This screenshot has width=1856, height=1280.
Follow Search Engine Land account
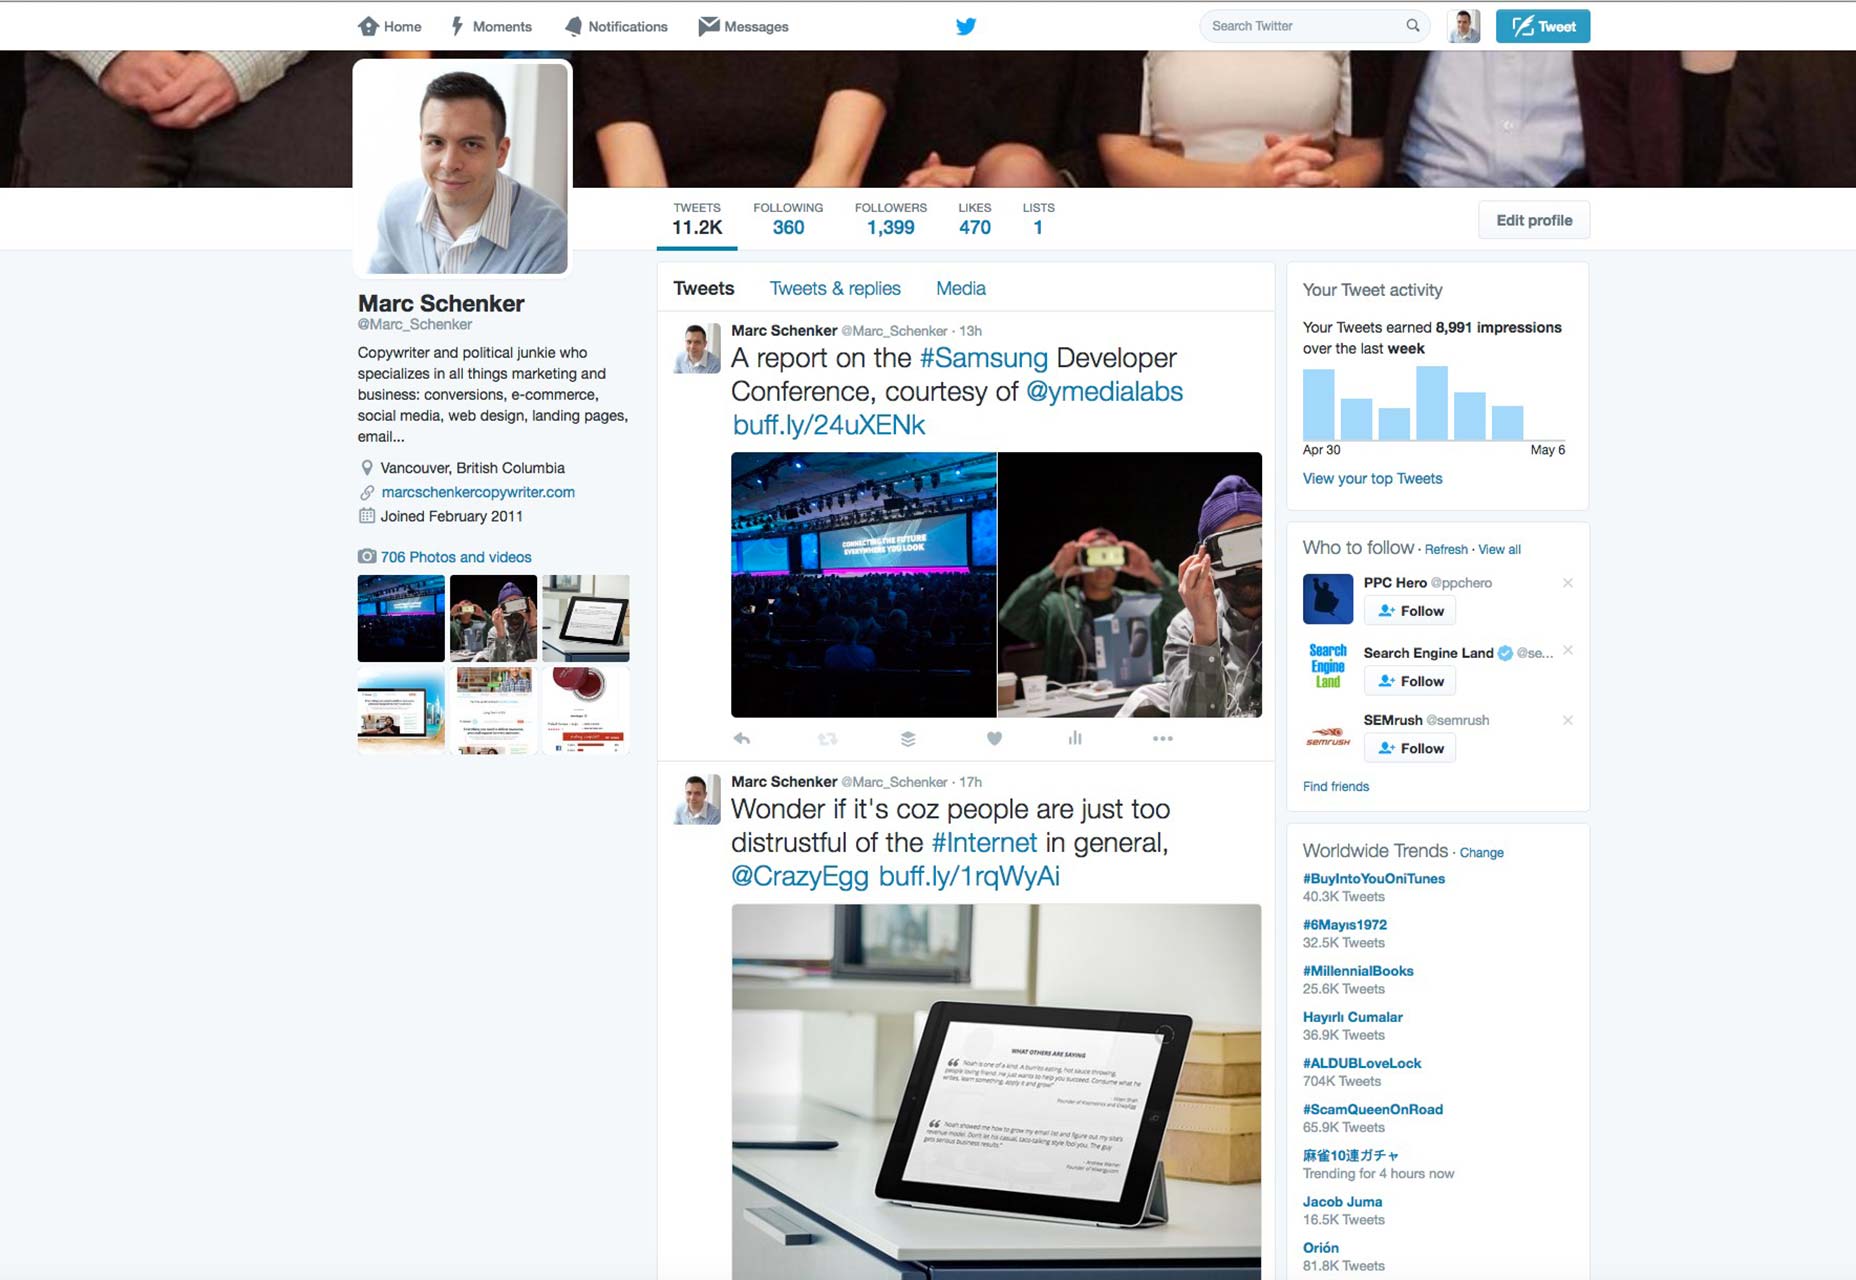tap(1410, 681)
